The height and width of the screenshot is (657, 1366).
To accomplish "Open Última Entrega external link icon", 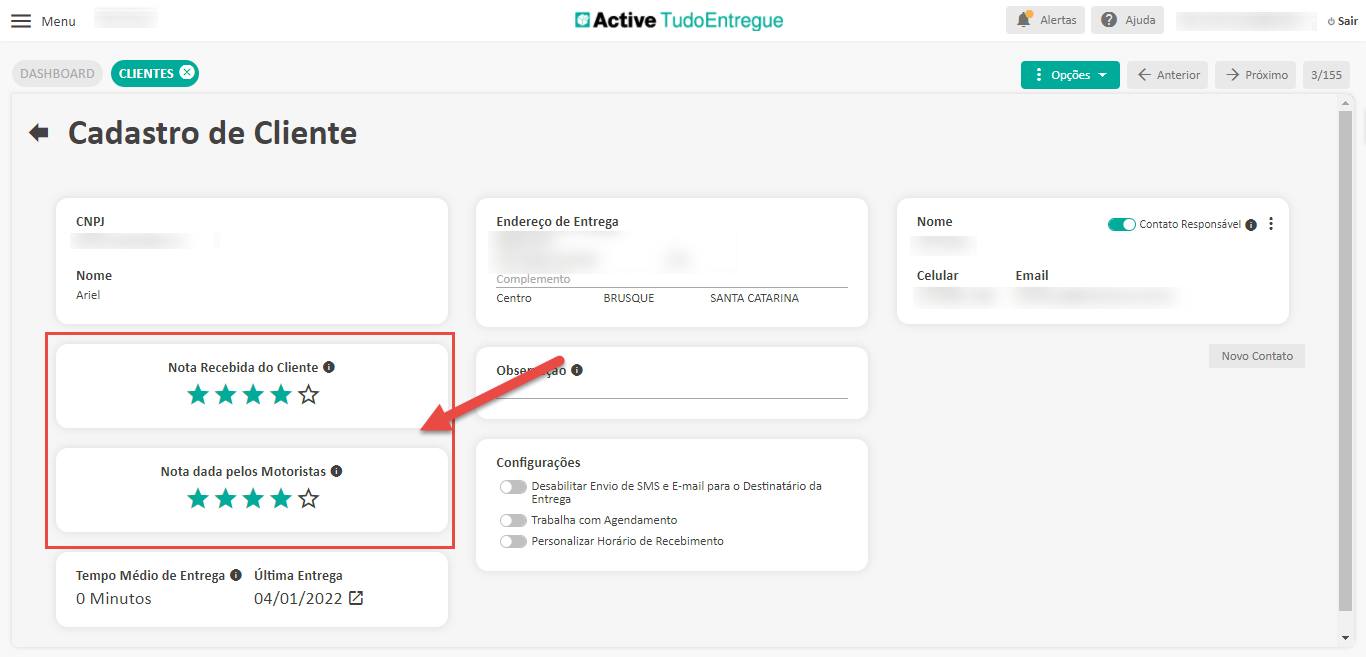I will point(355,599).
